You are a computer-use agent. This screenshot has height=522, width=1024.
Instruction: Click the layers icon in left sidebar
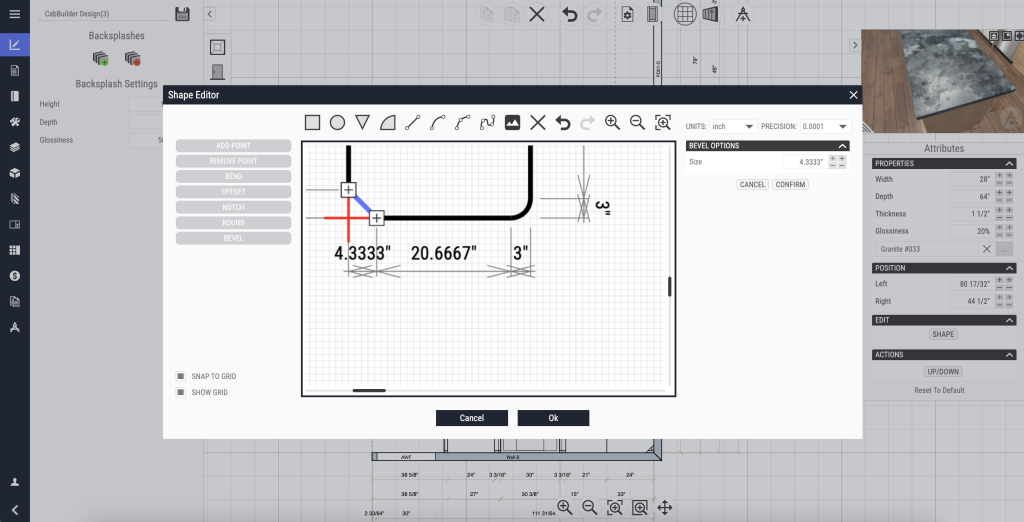click(14, 148)
